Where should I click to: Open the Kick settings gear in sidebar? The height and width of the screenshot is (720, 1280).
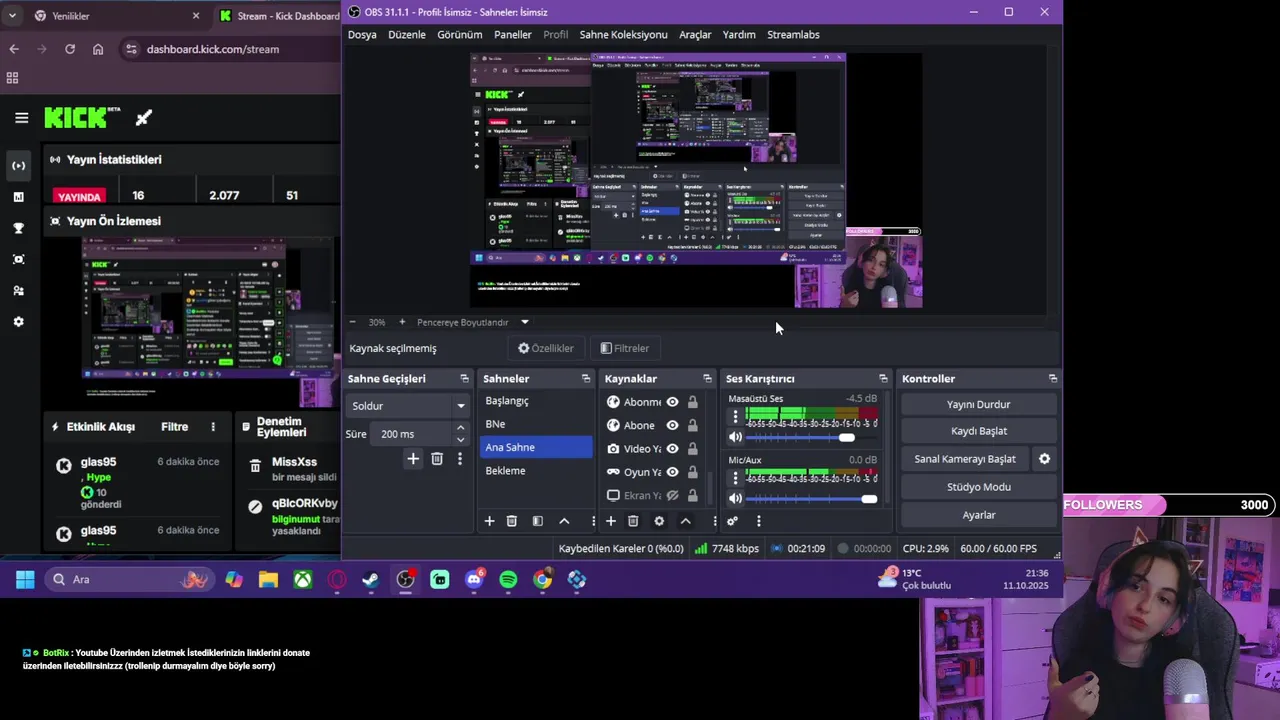(x=19, y=322)
